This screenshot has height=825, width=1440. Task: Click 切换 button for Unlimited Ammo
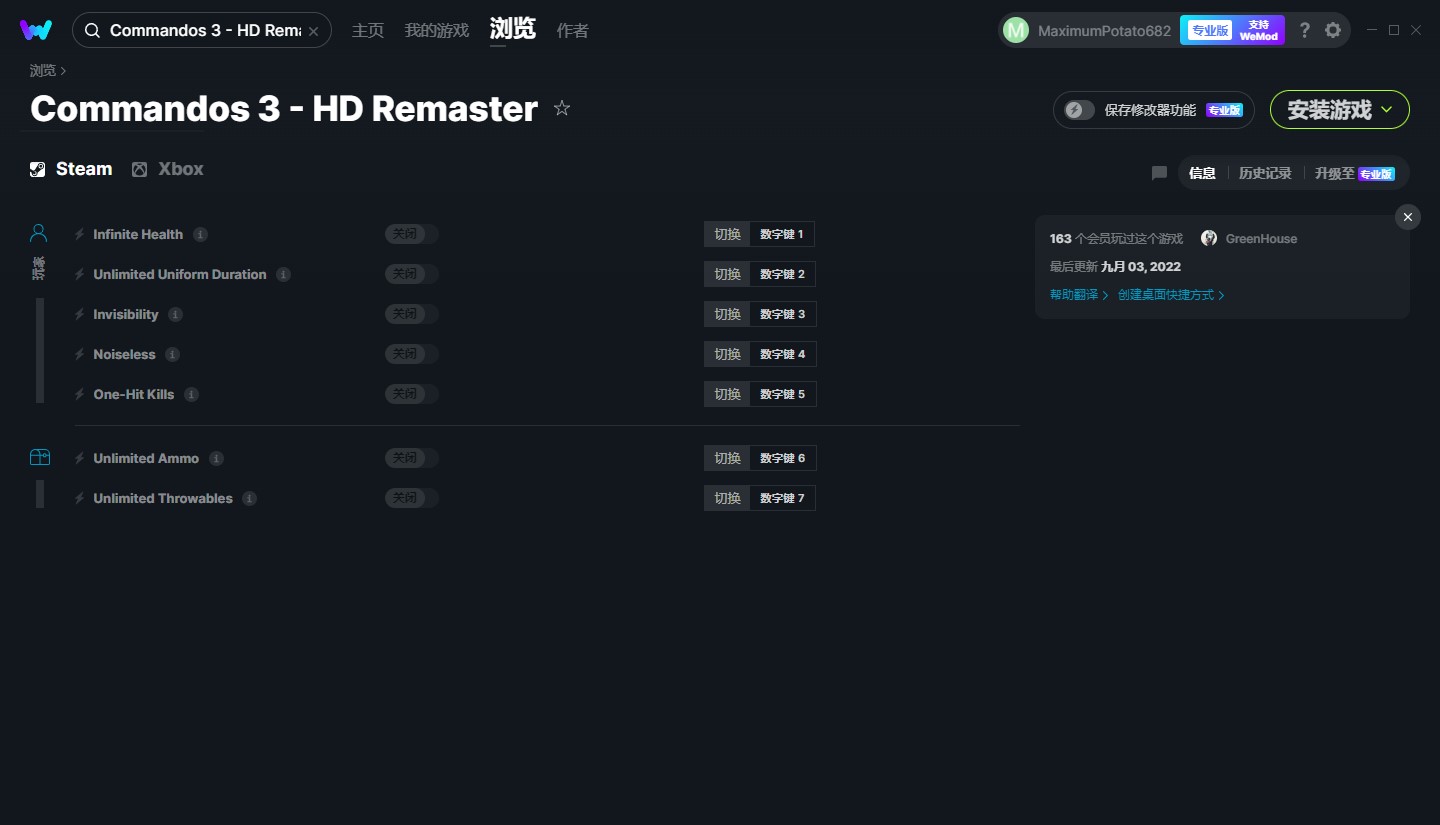tap(727, 458)
